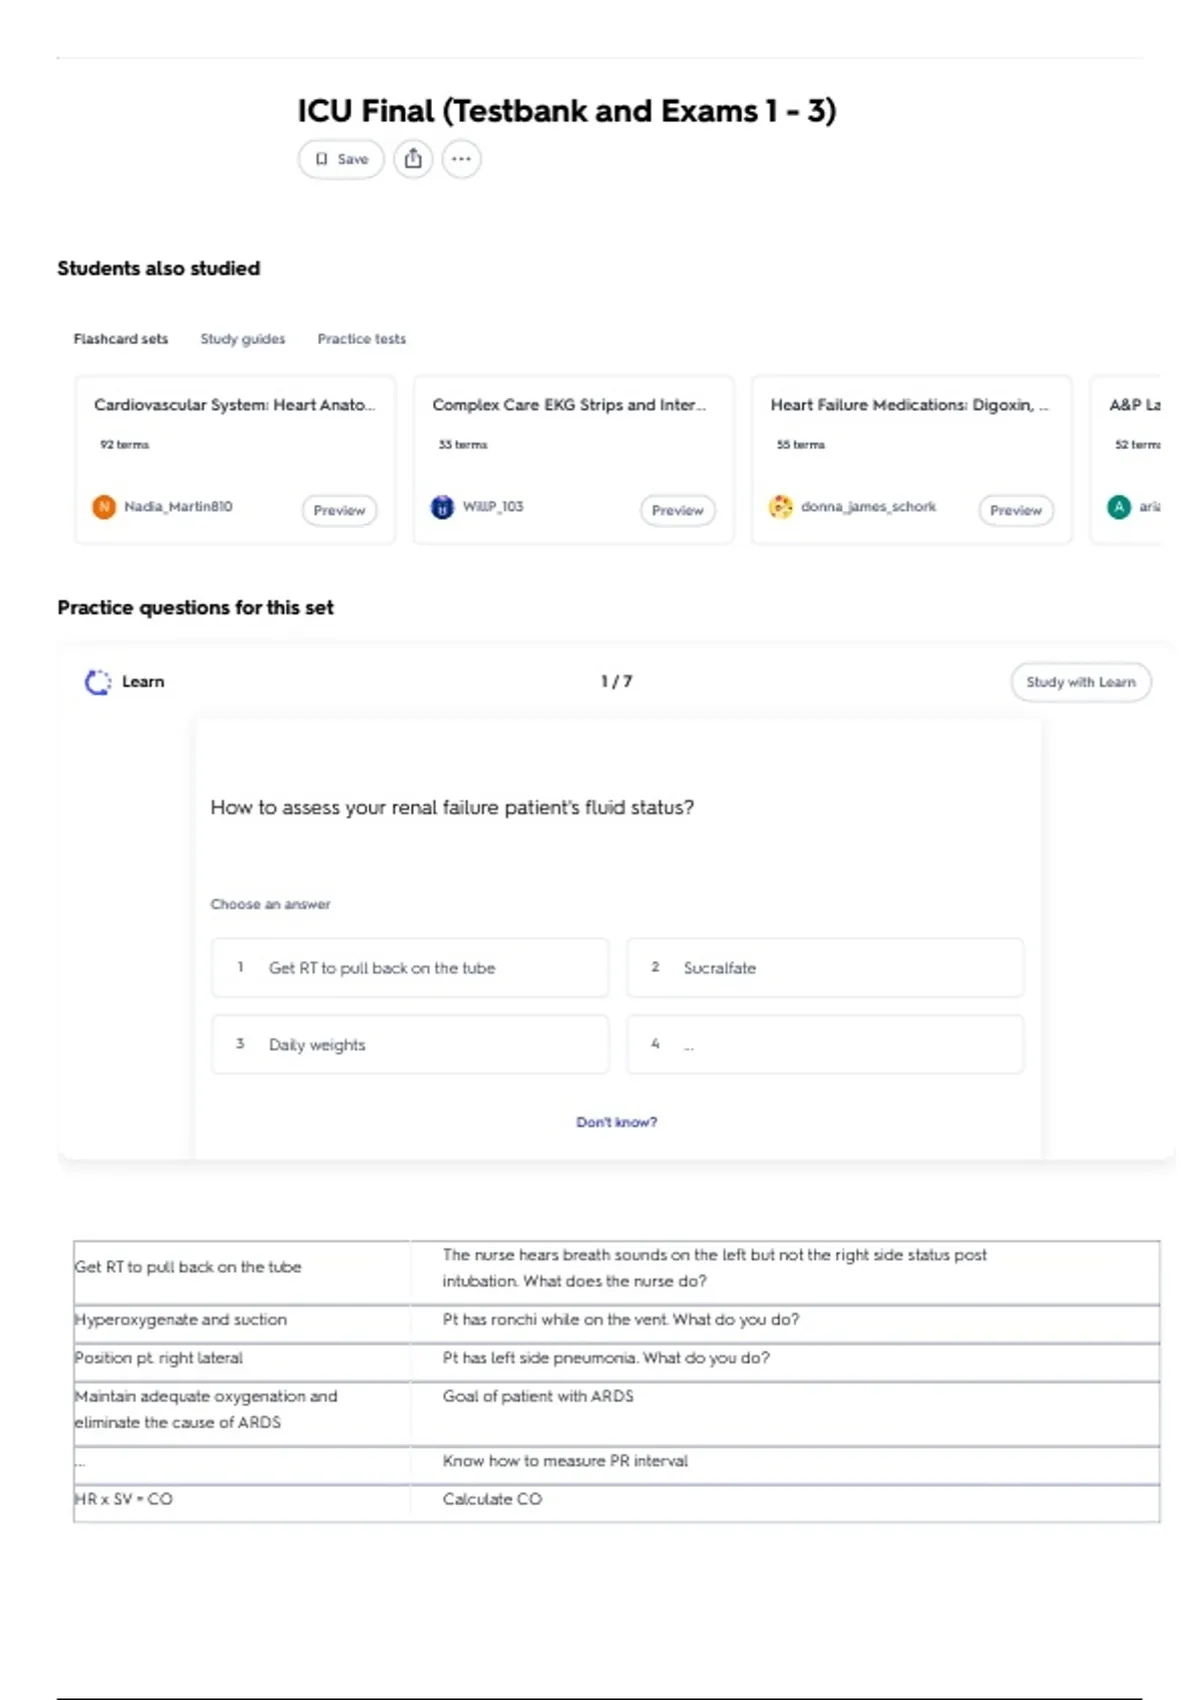This screenshot has height=1700, width=1200.
Task: Click WillP_103 avatar icon
Action: [x=442, y=507]
